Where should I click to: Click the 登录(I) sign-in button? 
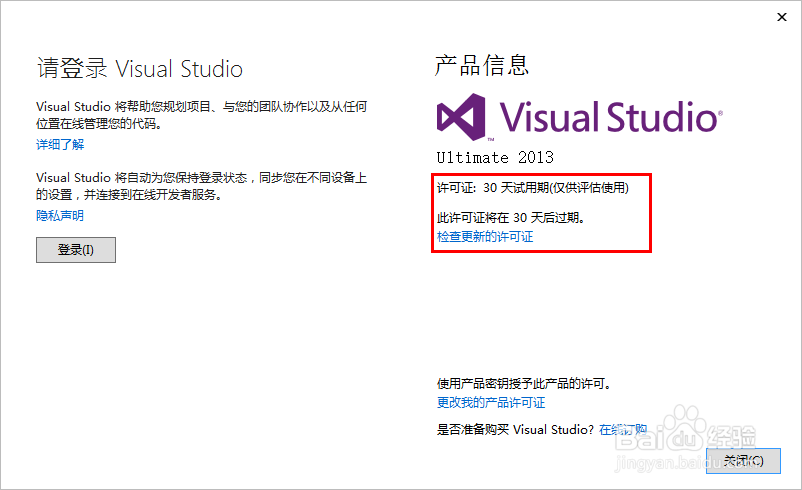coord(76,250)
